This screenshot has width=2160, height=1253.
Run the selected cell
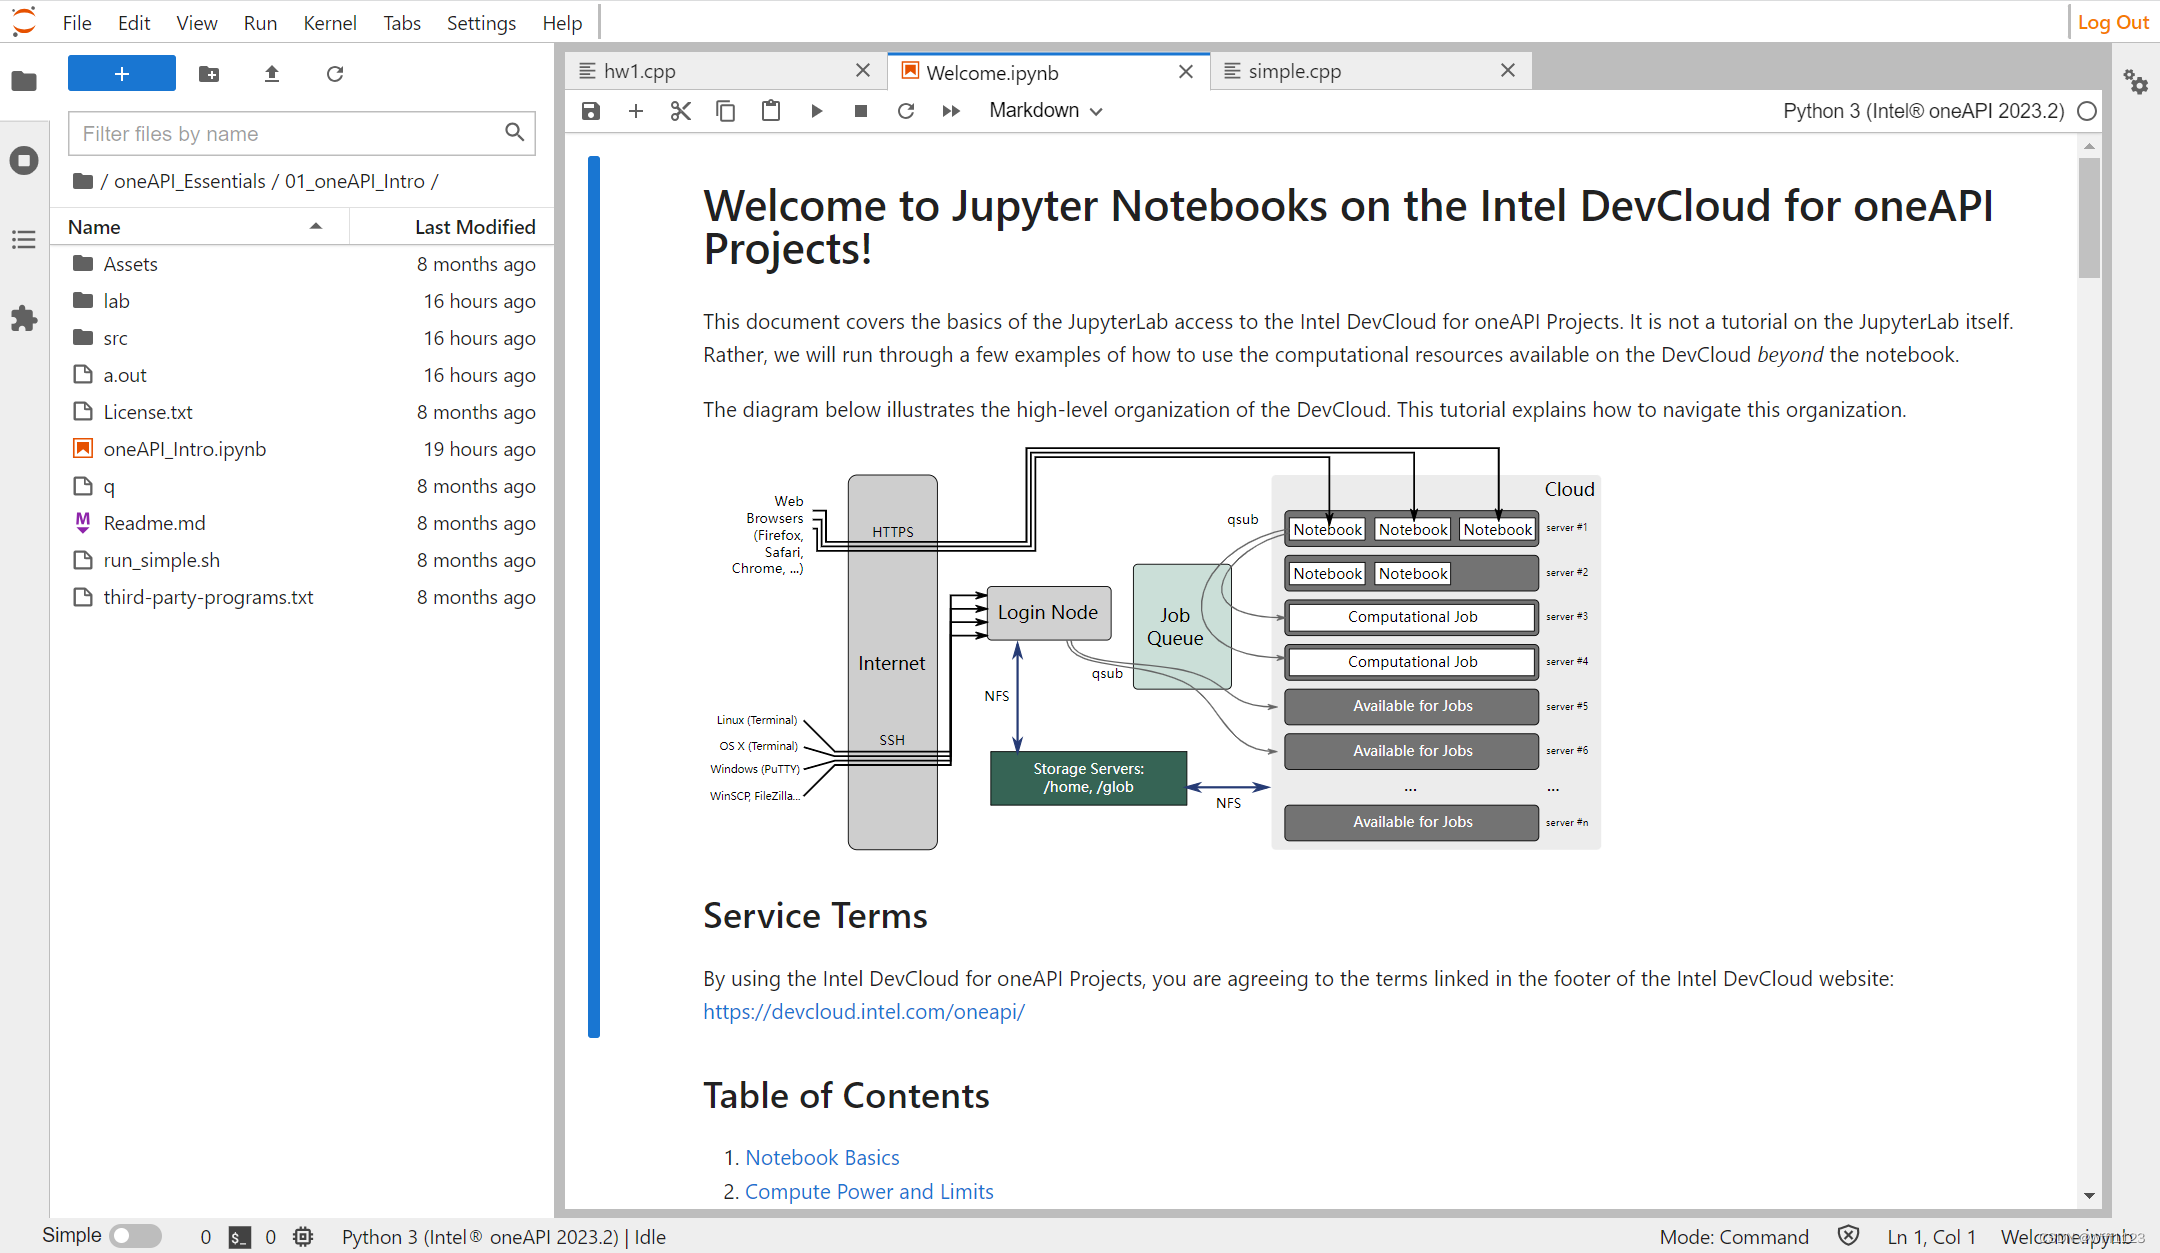tap(816, 111)
